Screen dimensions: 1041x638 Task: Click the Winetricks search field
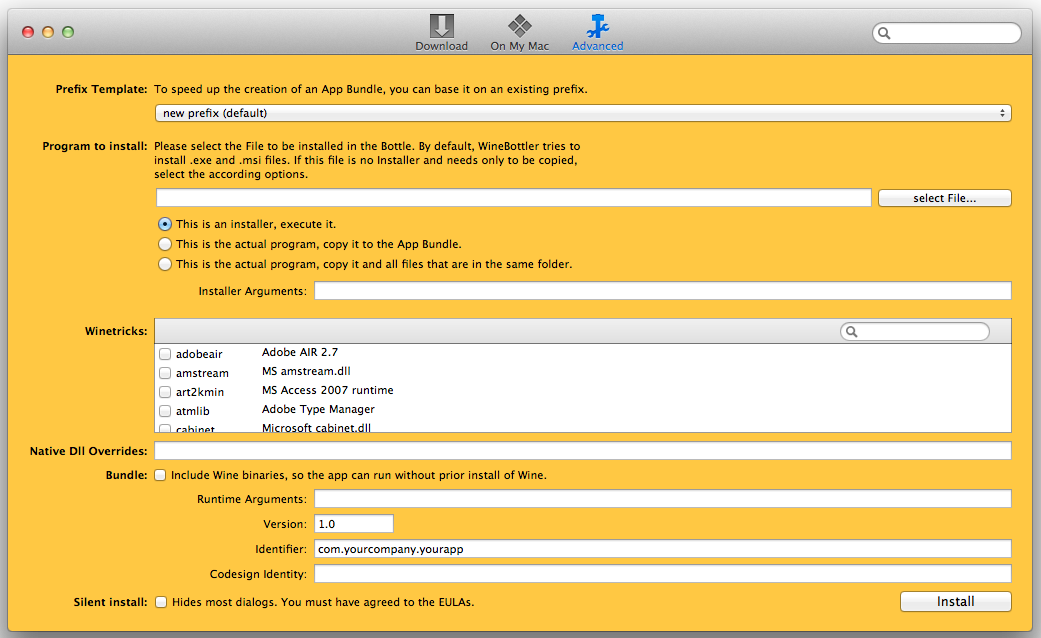coord(915,331)
